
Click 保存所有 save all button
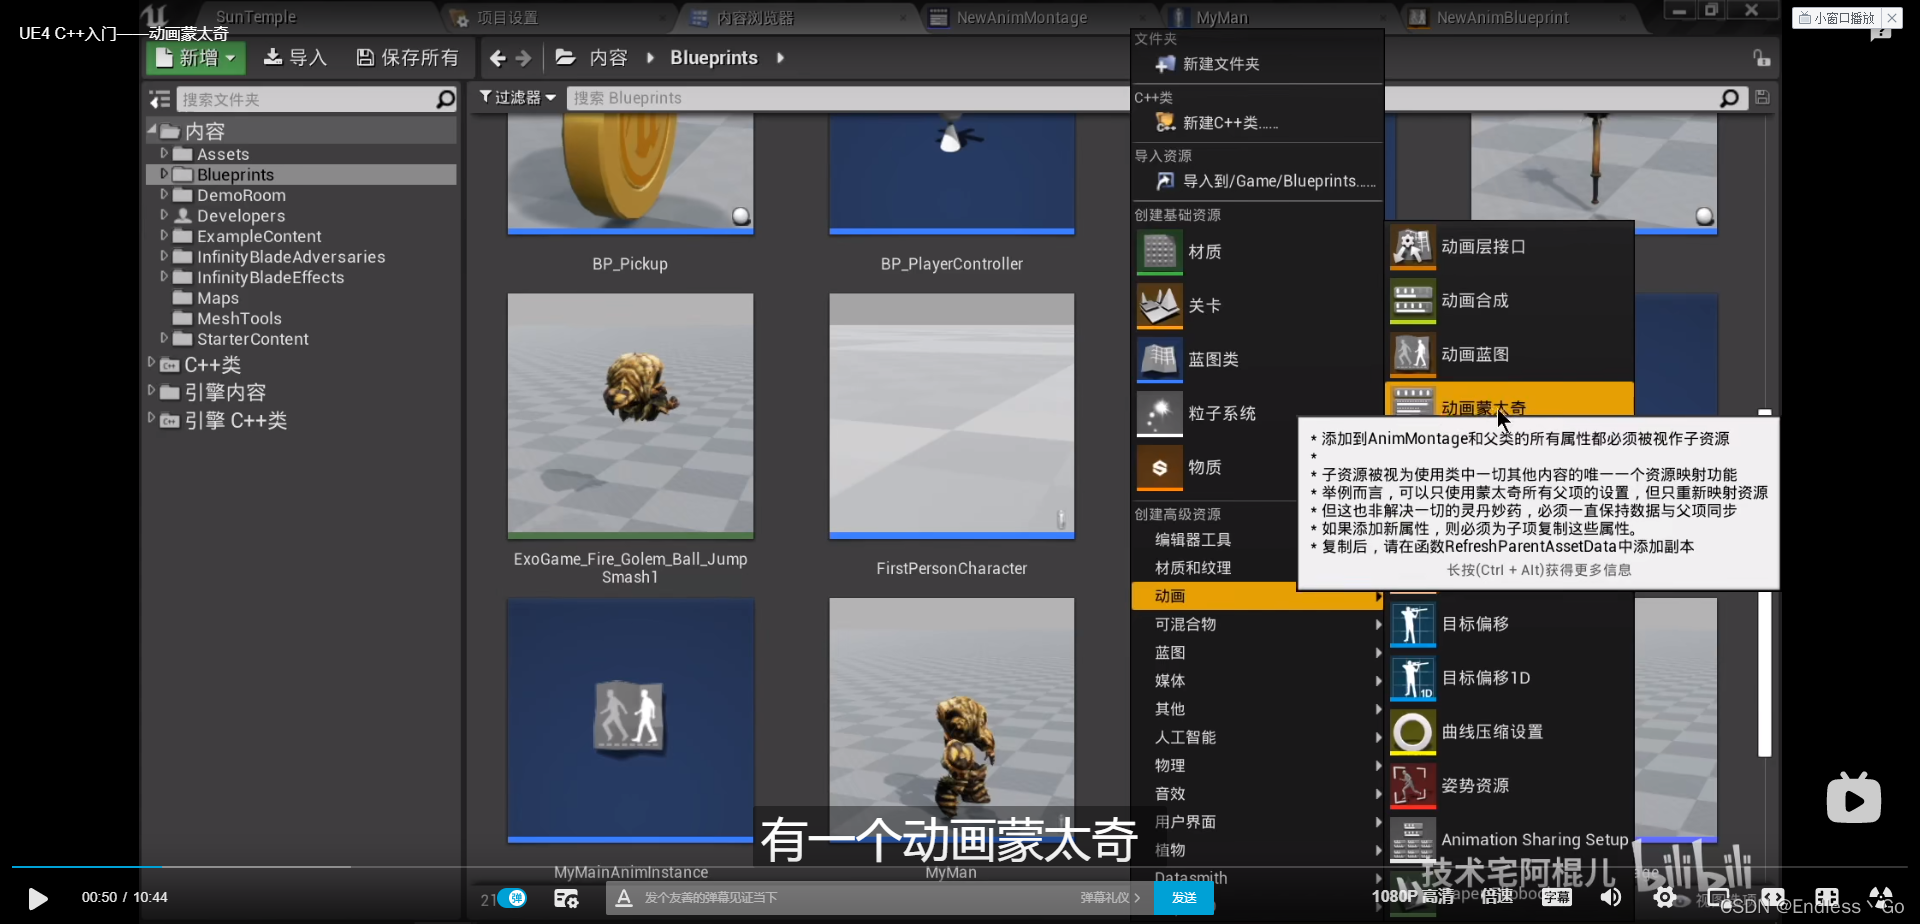coord(408,58)
